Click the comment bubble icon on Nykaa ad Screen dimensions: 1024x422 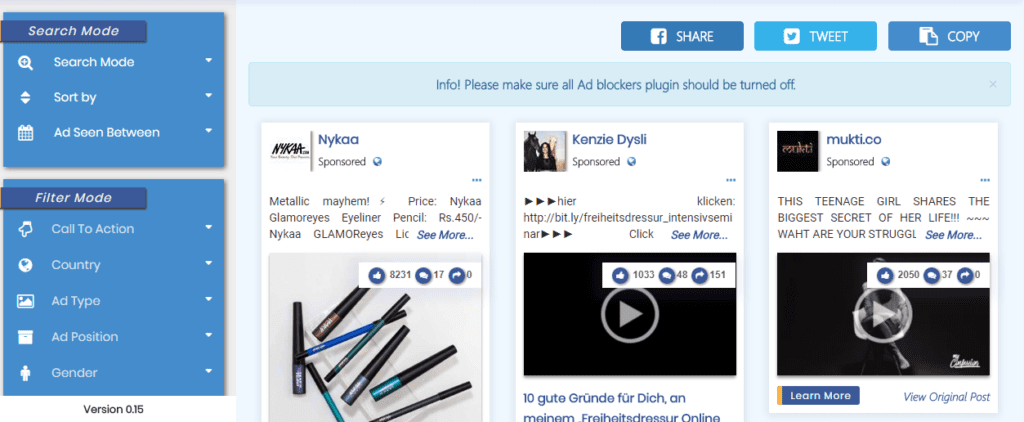pyautogui.click(x=423, y=275)
